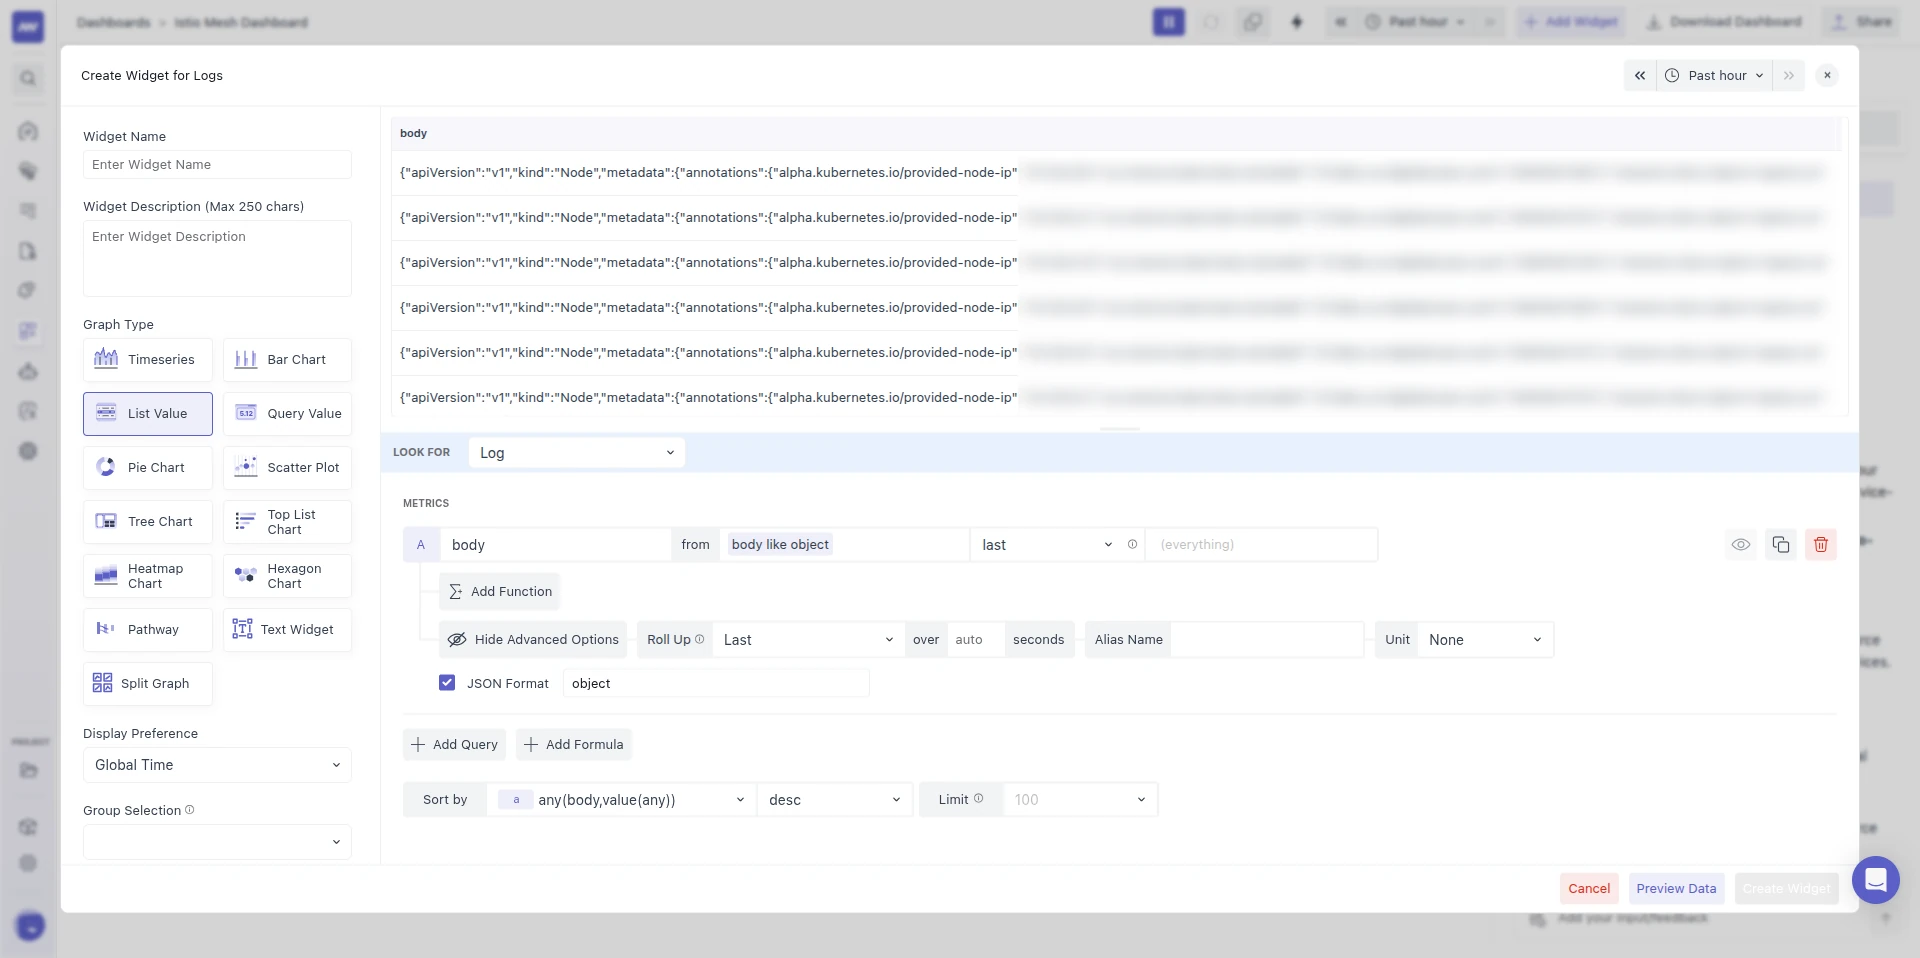The height and width of the screenshot is (958, 1920).
Task: Open the Limit 100 dropdown
Action: (x=1080, y=800)
